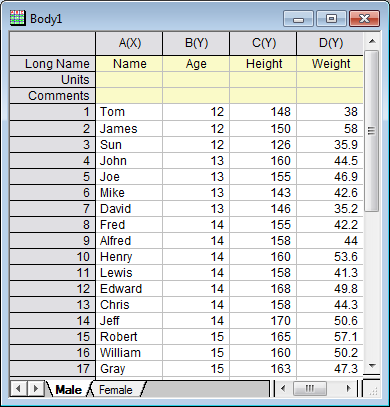Click Robert's weight value 57.1
The image size is (390, 407).
[x=330, y=337]
